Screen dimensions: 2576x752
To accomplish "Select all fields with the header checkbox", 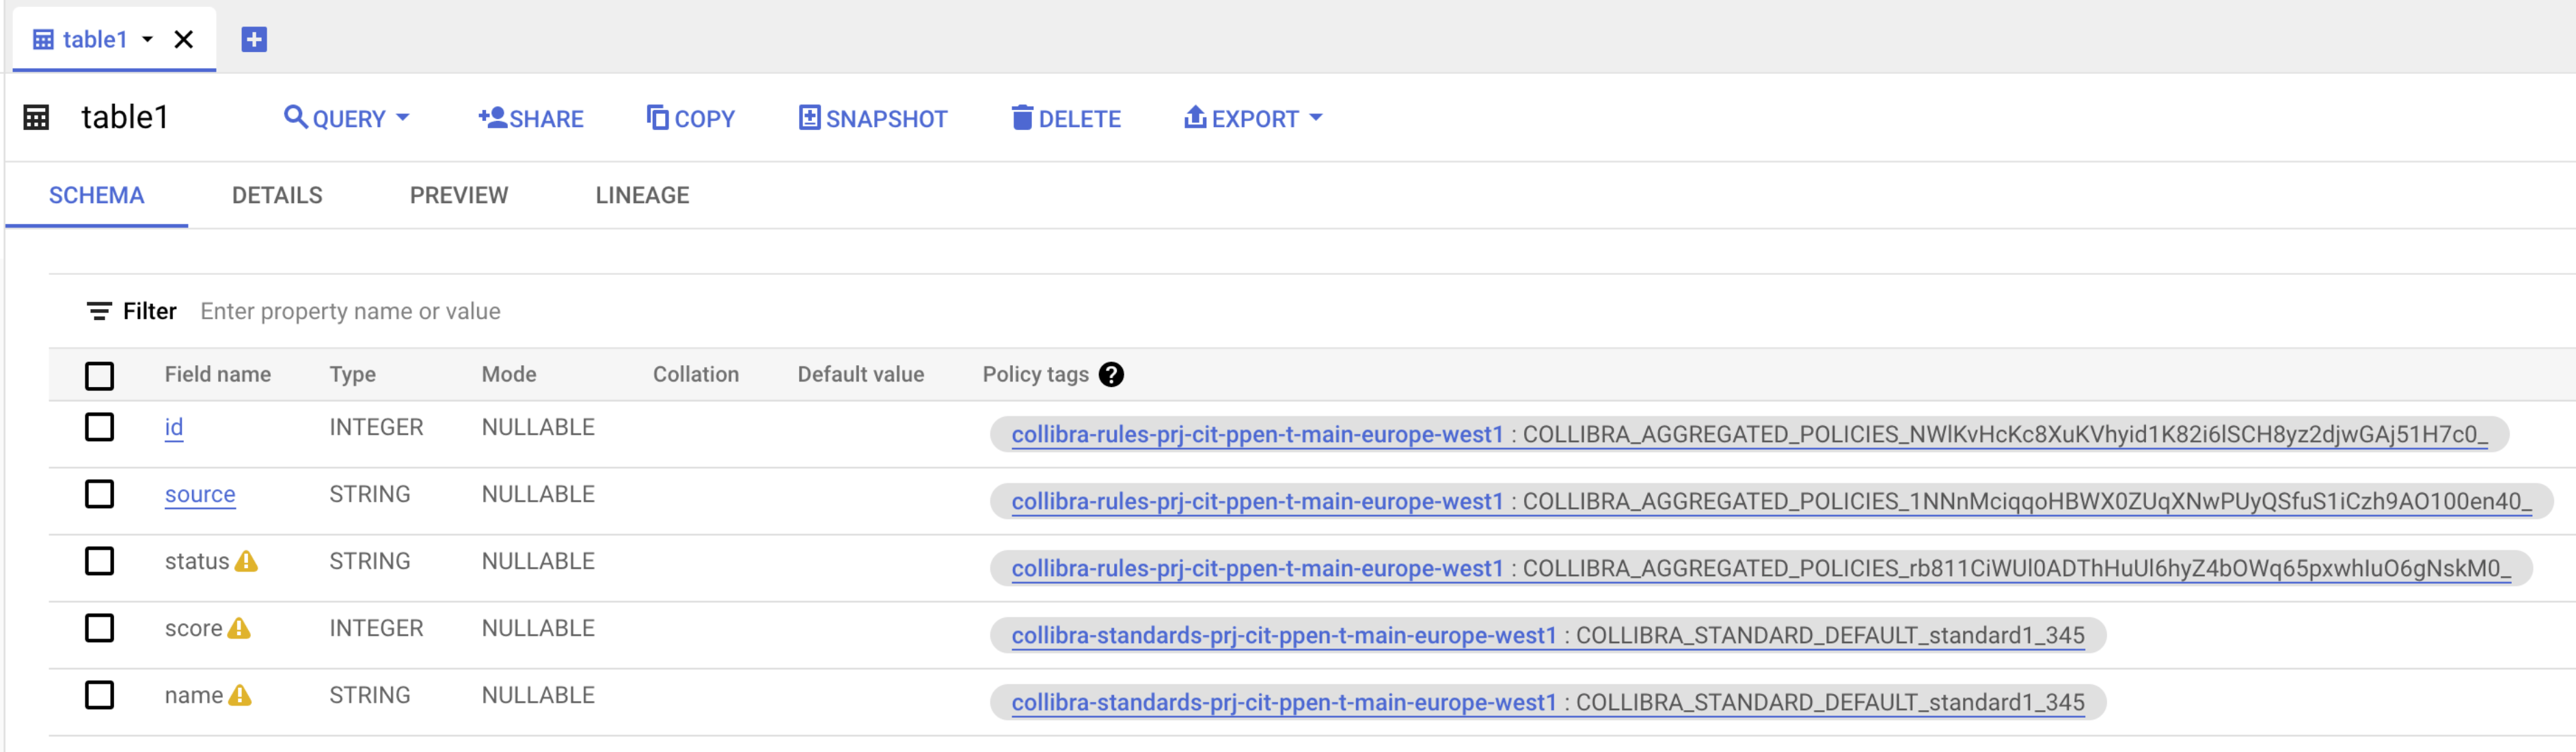I will 99,375.
